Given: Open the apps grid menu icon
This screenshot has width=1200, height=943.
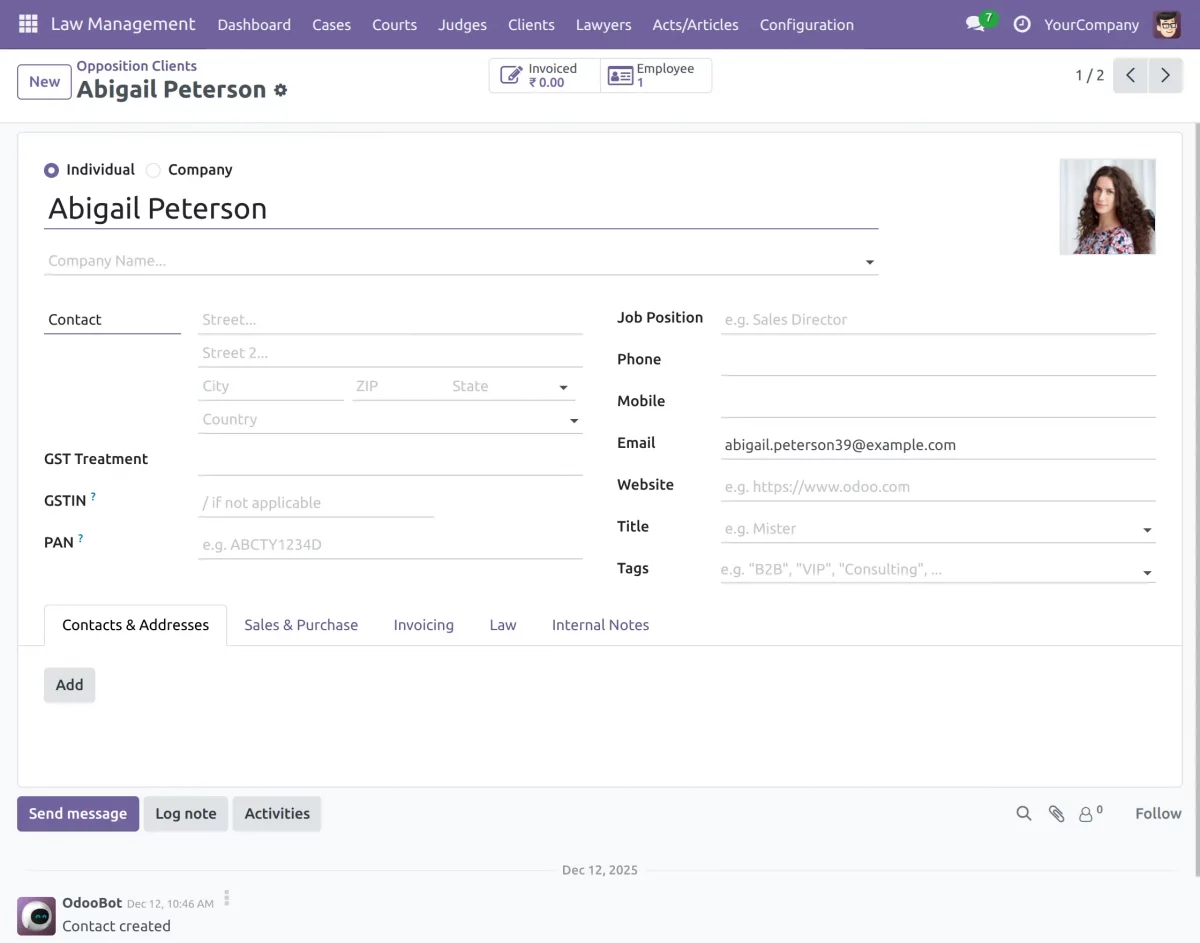Looking at the screenshot, I should click(x=28, y=22).
